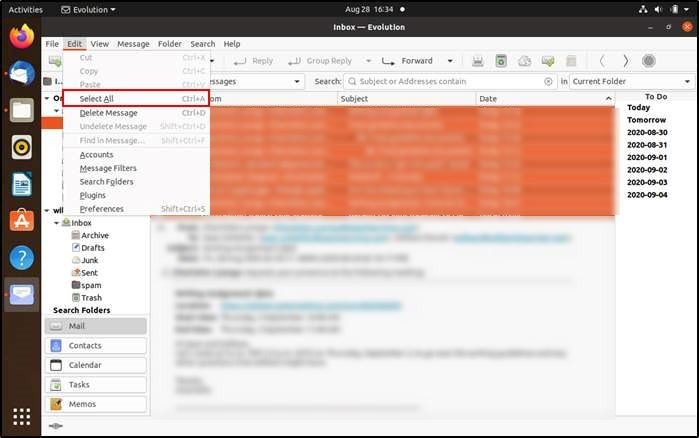Launch LibreOffice Writer from the dock

[22, 184]
